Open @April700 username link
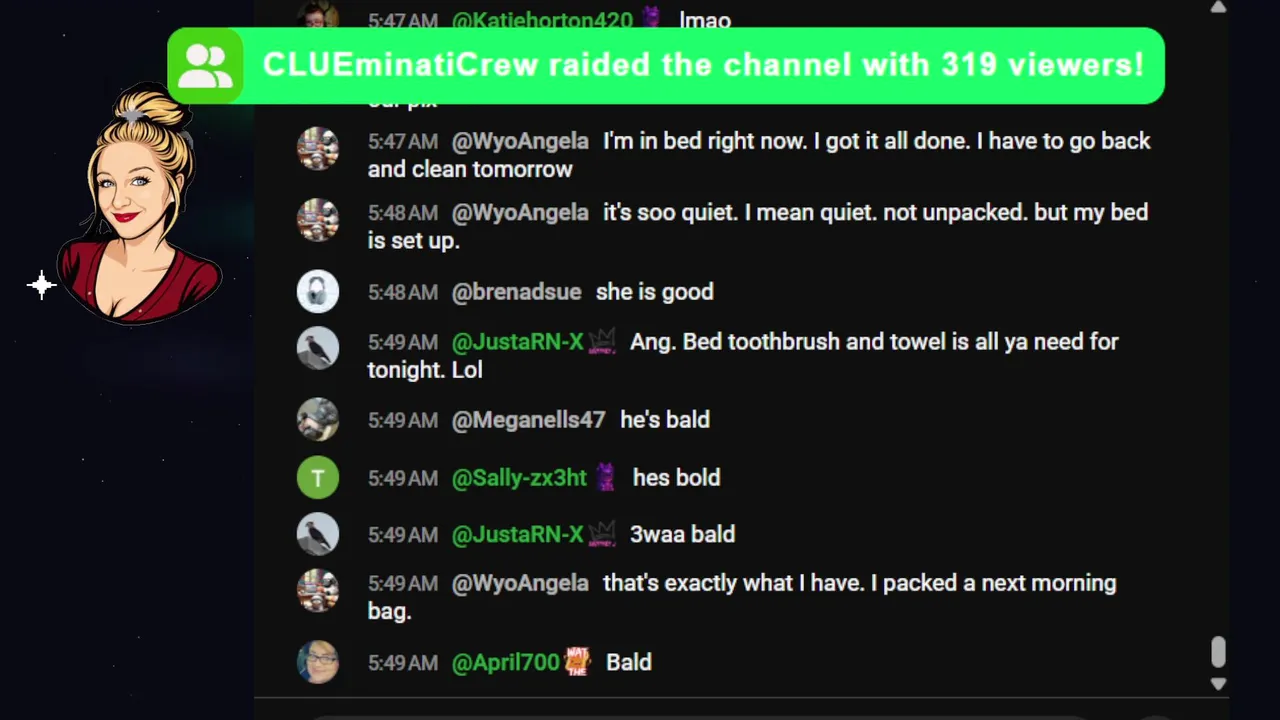Image resolution: width=1280 pixels, height=720 pixels. click(505, 662)
